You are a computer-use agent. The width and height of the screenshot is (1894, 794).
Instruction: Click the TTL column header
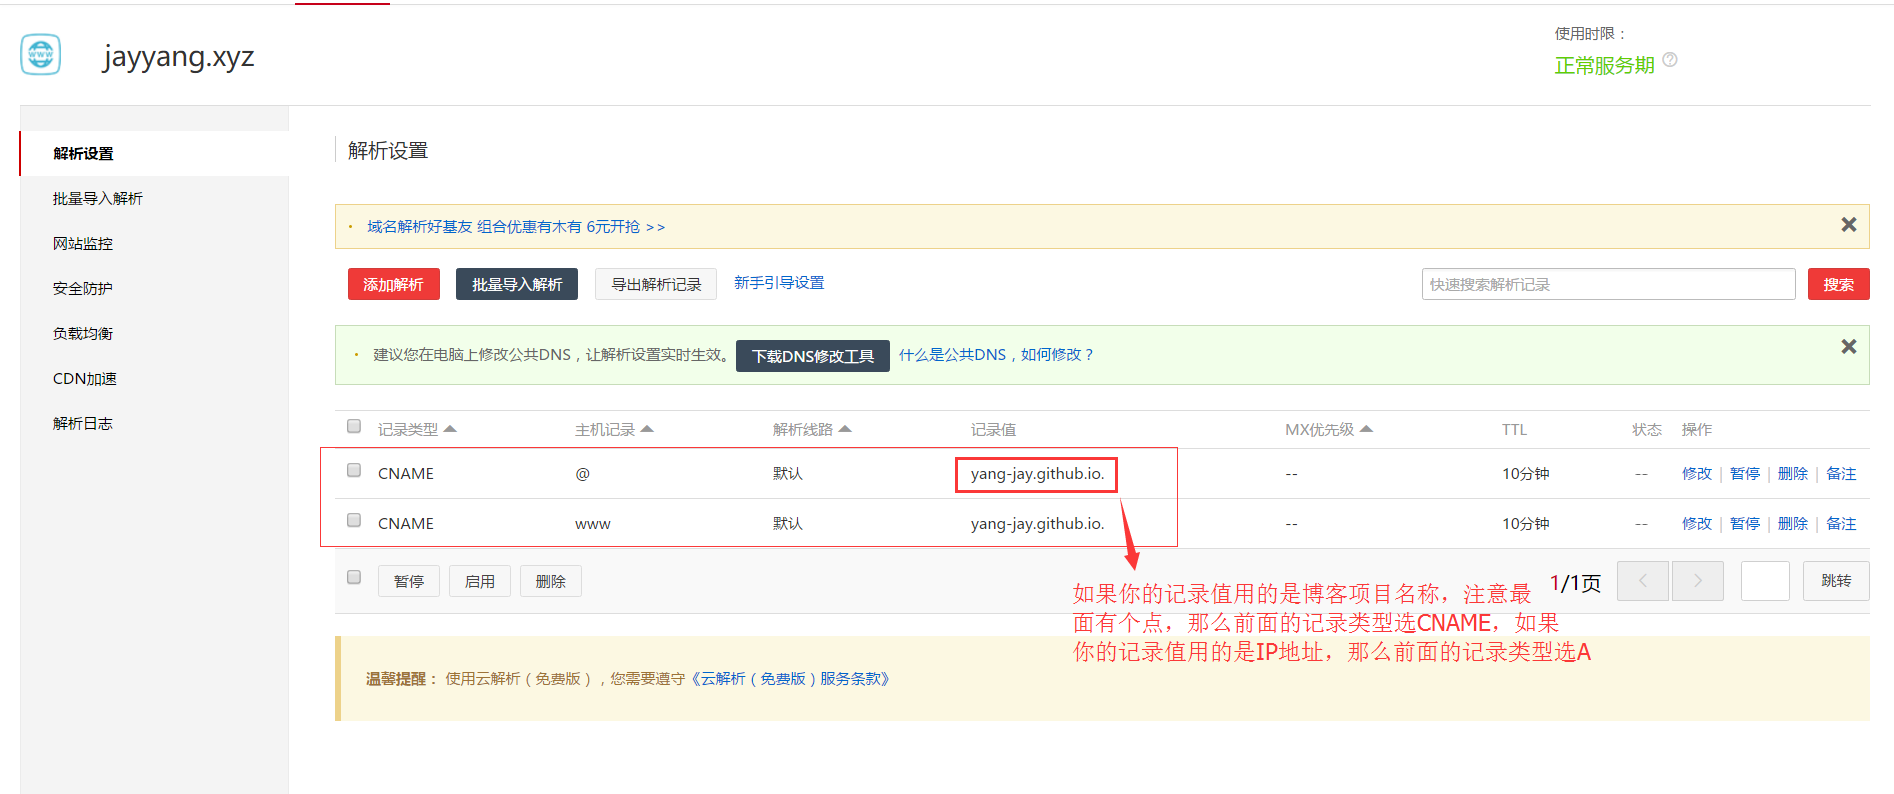tap(1514, 429)
